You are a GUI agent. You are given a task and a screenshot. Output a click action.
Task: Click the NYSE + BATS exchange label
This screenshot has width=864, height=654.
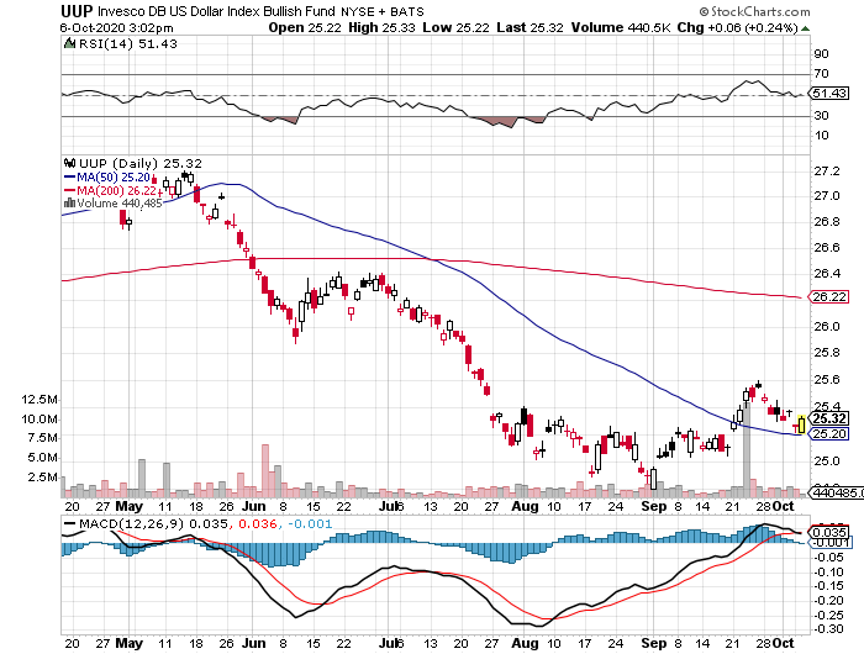(x=382, y=12)
